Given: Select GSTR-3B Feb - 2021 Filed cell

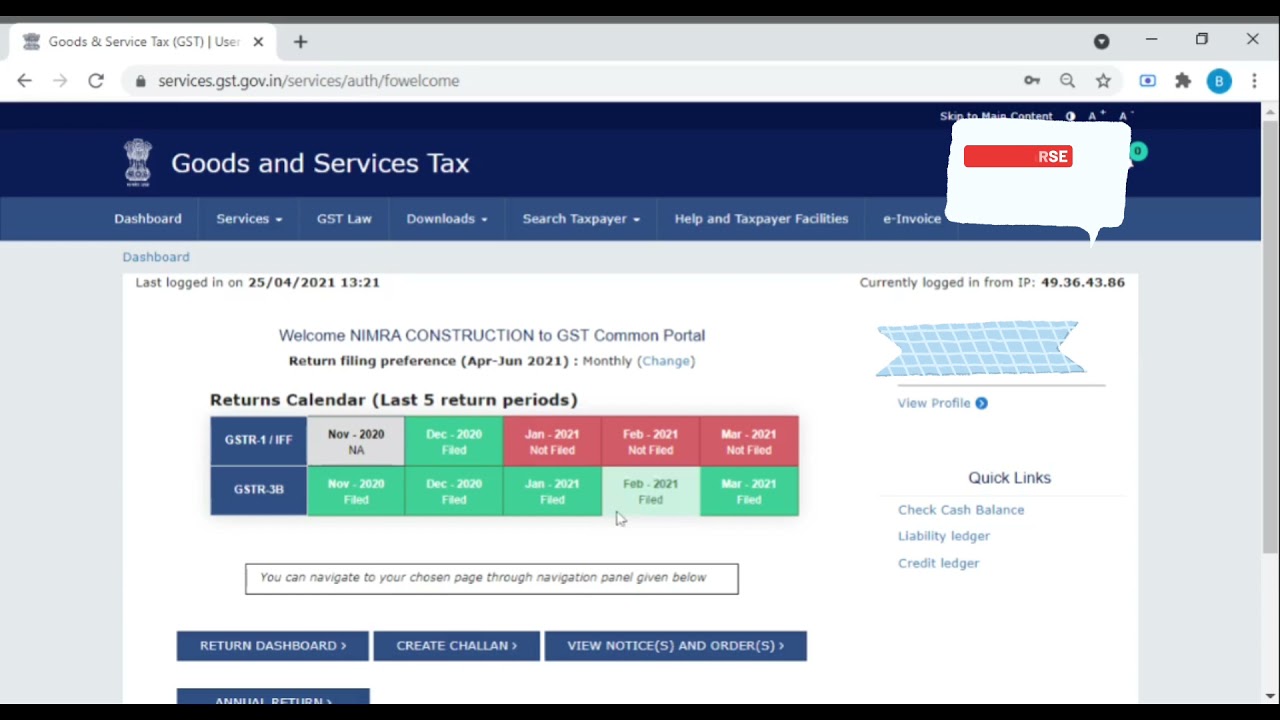Looking at the screenshot, I should point(650,491).
